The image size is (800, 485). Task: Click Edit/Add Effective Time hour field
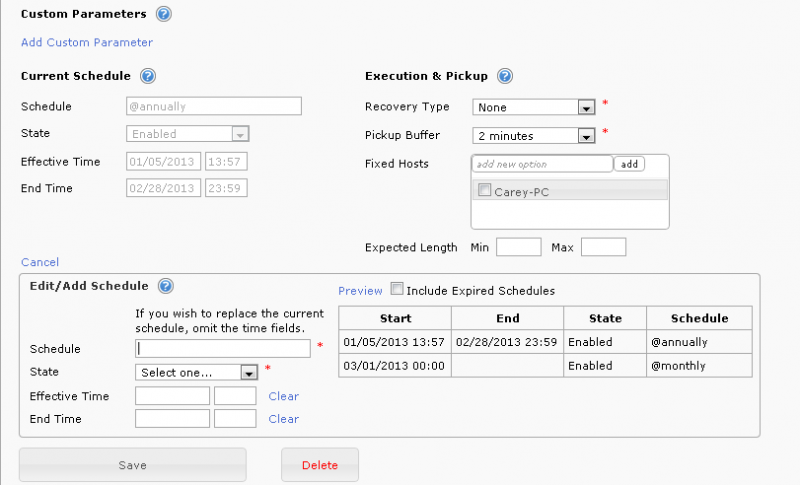click(235, 396)
